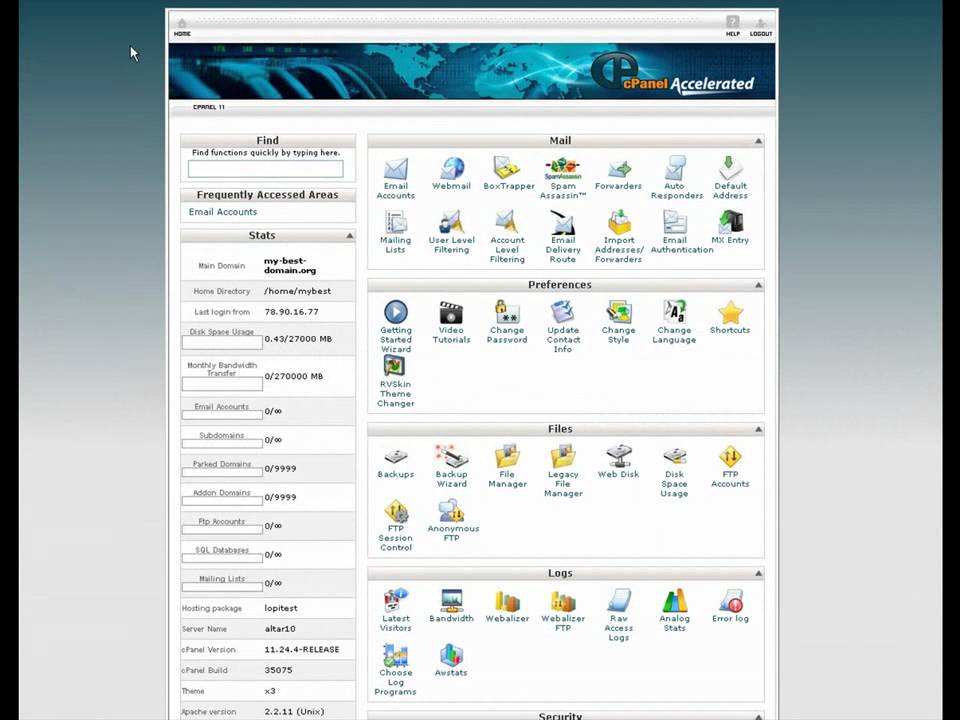Open Email Accounts under Frequently Accessed Areas

[x=223, y=212]
